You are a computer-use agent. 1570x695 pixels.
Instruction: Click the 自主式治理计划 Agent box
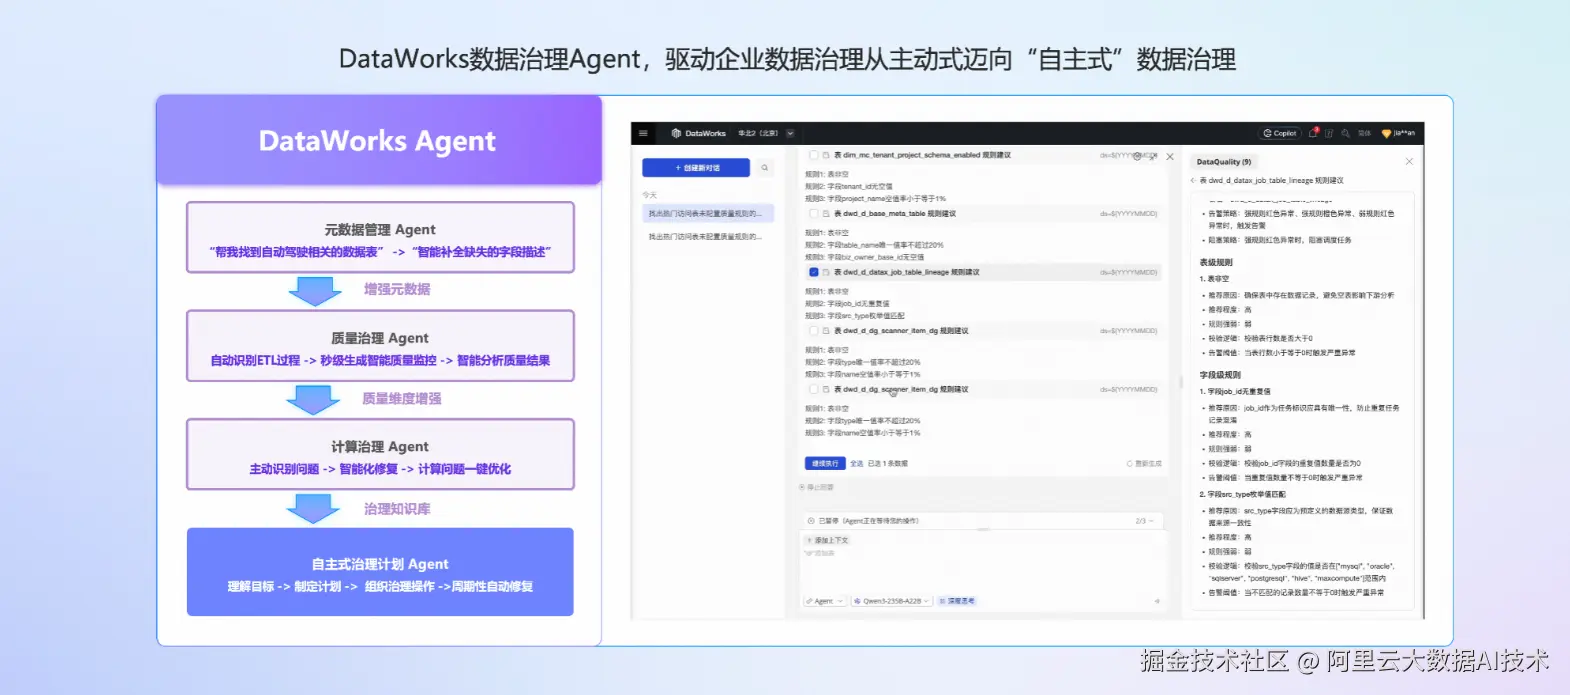pyautogui.click(x=380, y=572)
